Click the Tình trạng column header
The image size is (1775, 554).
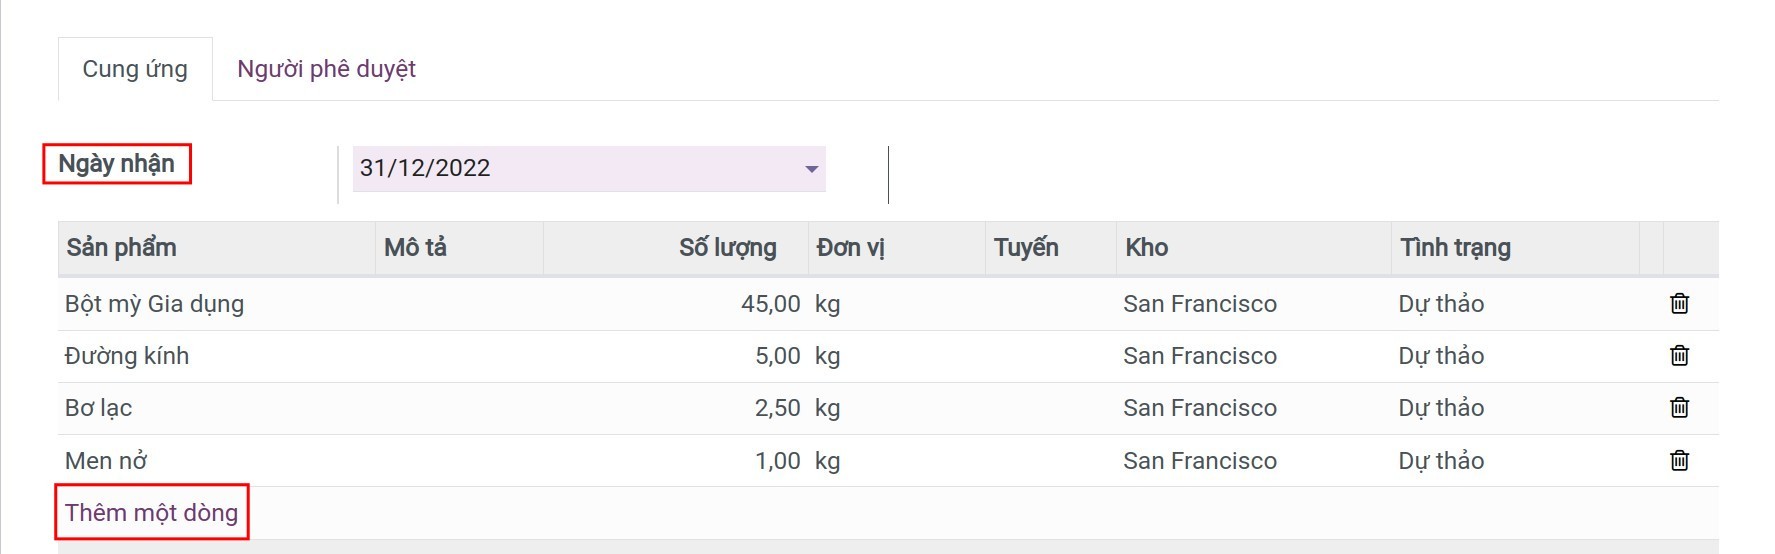(x=1455, y=248)
